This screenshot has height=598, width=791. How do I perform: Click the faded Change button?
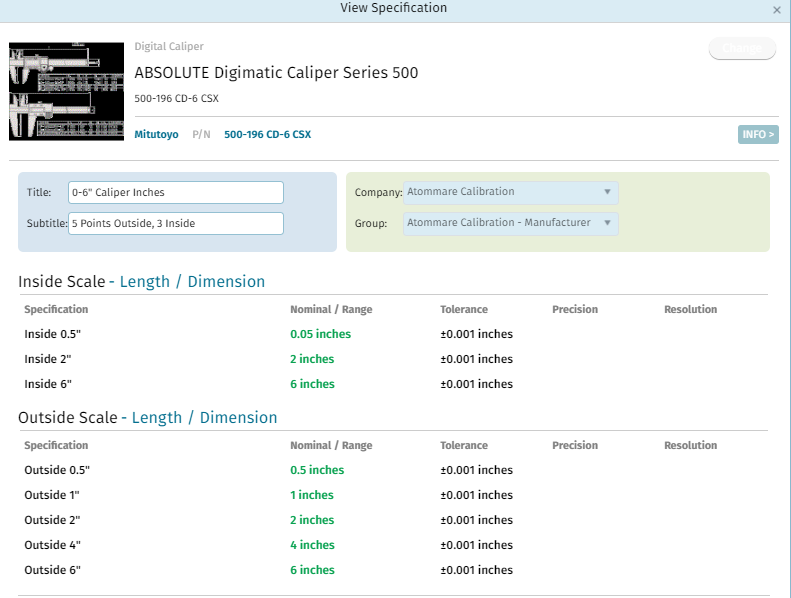click(742, 48)
